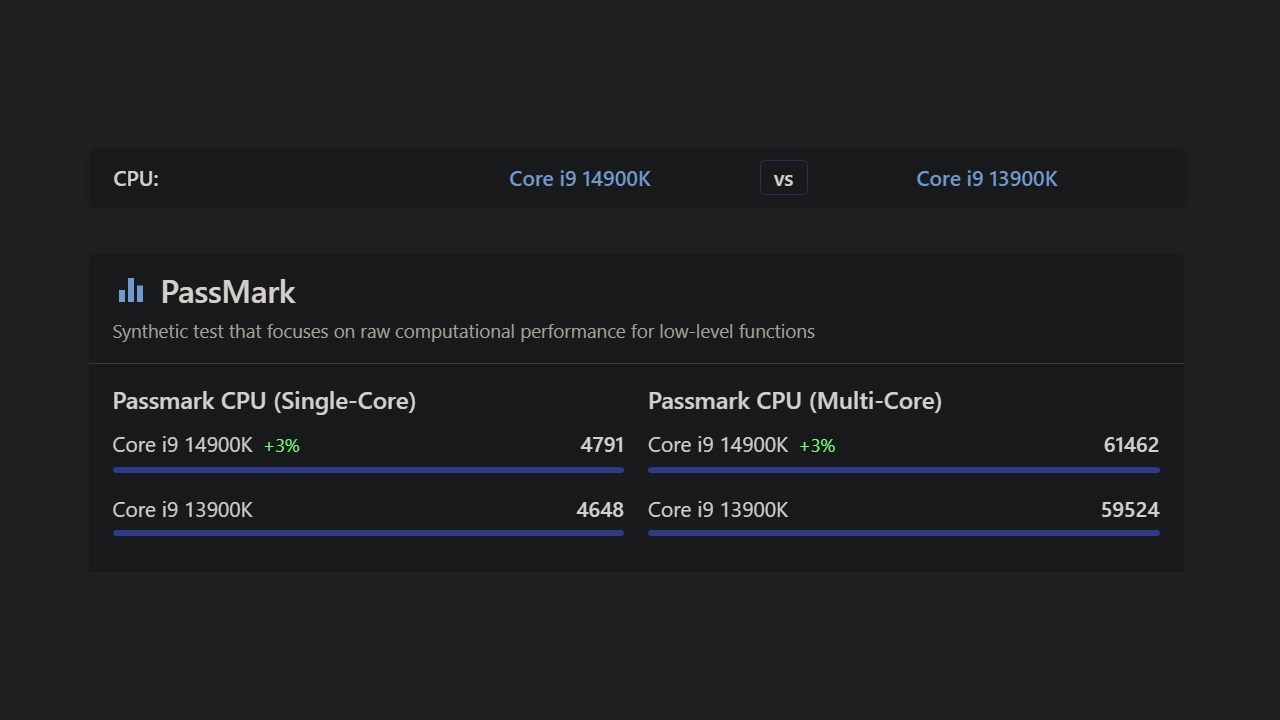Open the Passmark CPU (Multi-Core) section header

pos(795,400)
